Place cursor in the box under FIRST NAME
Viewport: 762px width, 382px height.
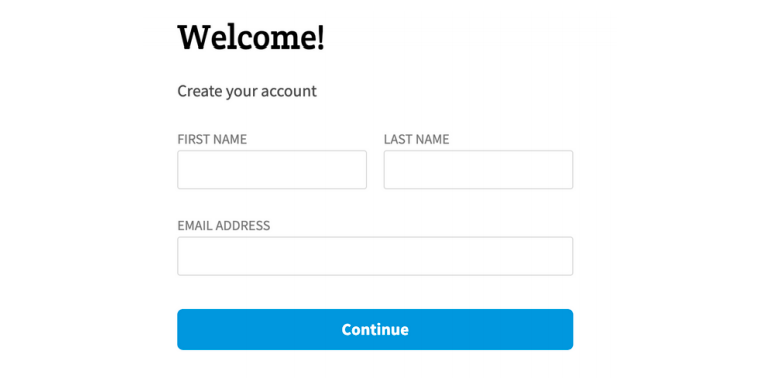coord(272,170)
